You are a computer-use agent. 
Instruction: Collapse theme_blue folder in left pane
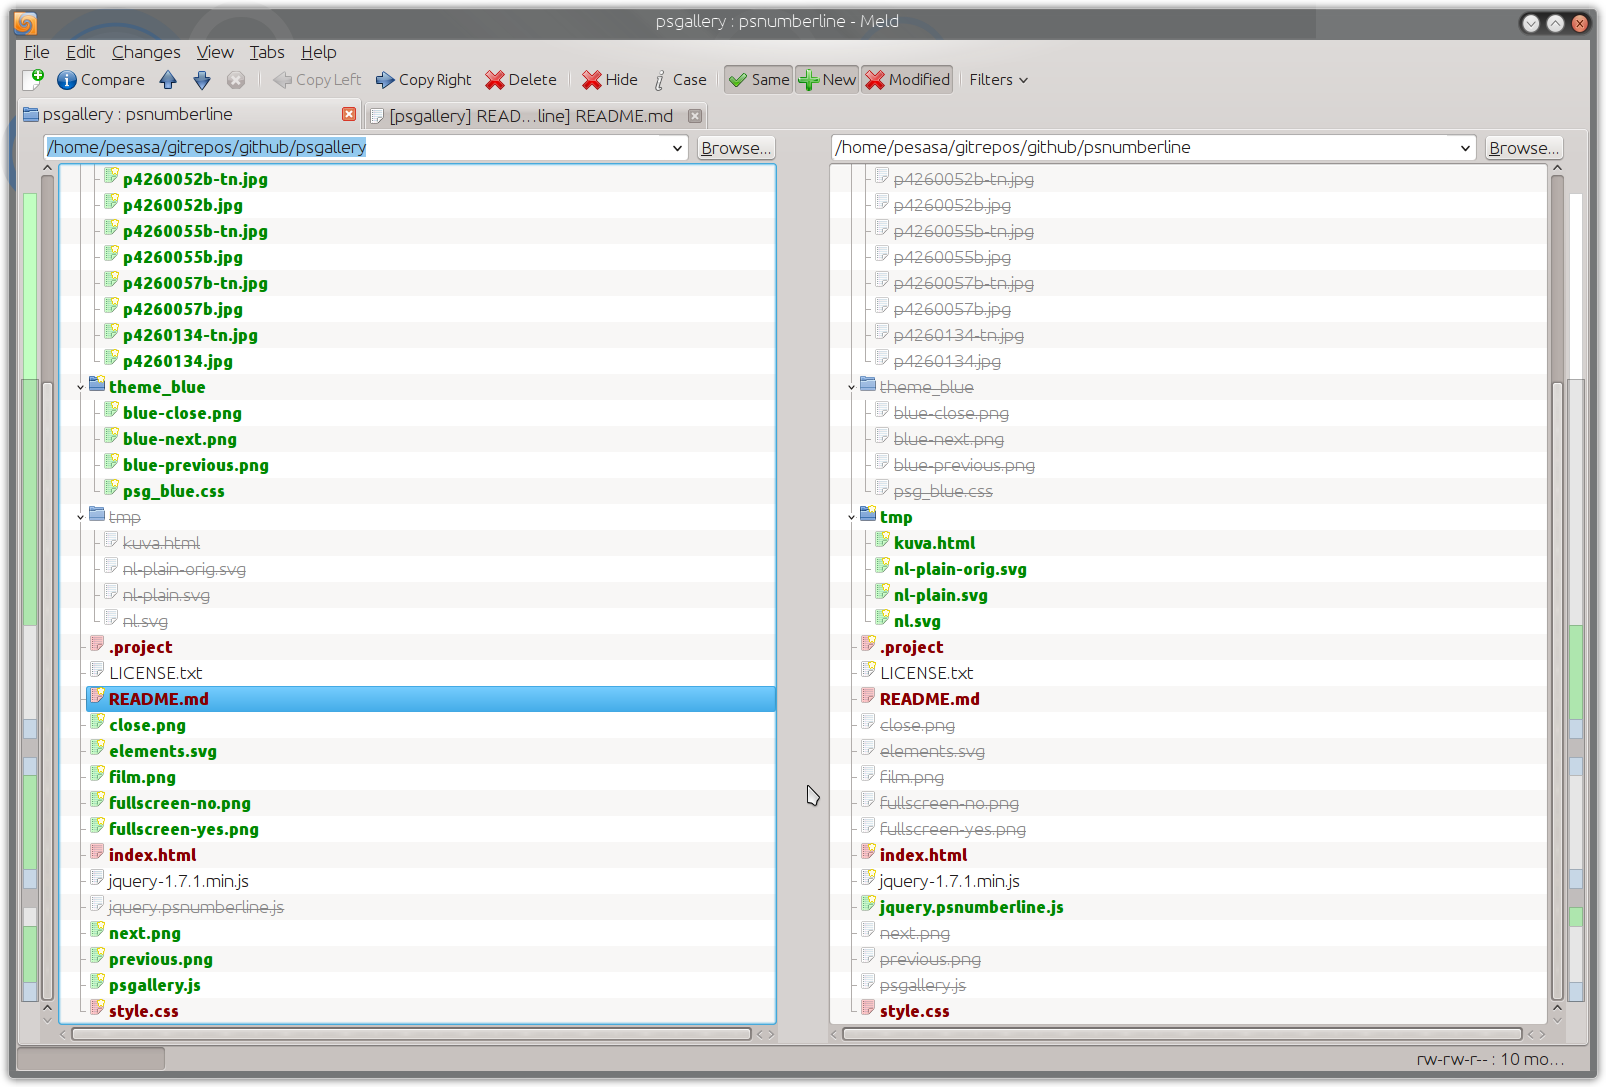tap(80, 387)
